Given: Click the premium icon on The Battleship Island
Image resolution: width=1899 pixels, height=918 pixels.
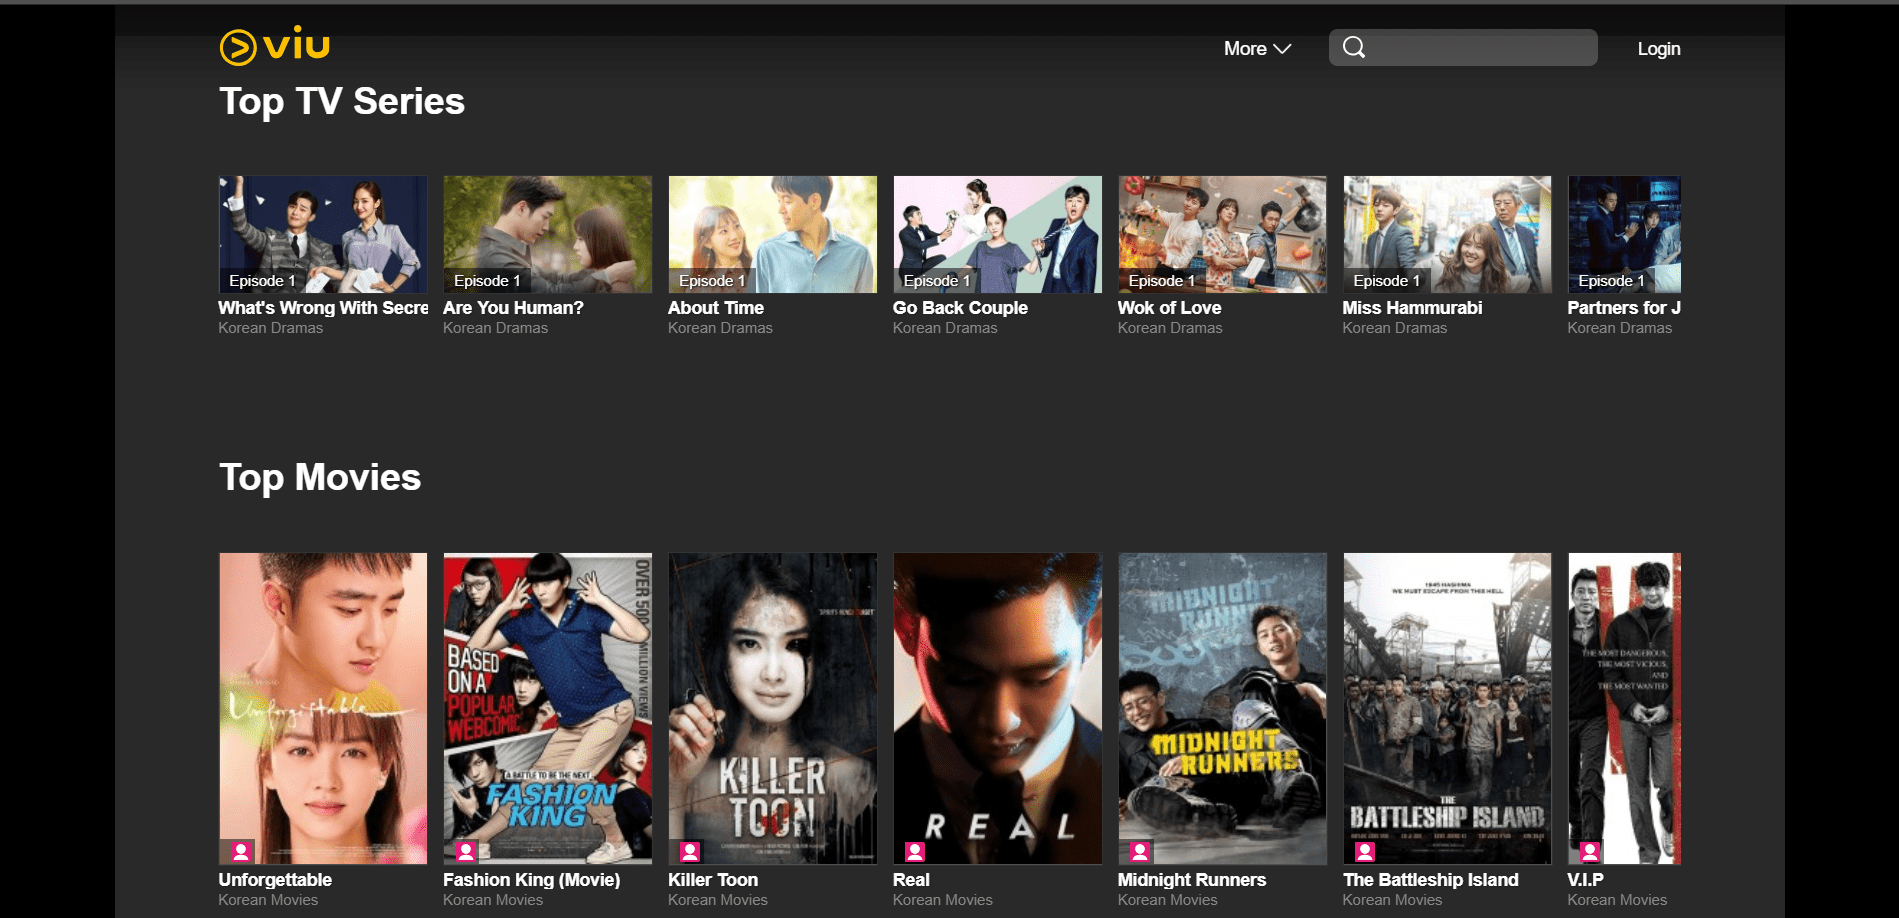Looking at the screenshot, I should pos(1365,851).
